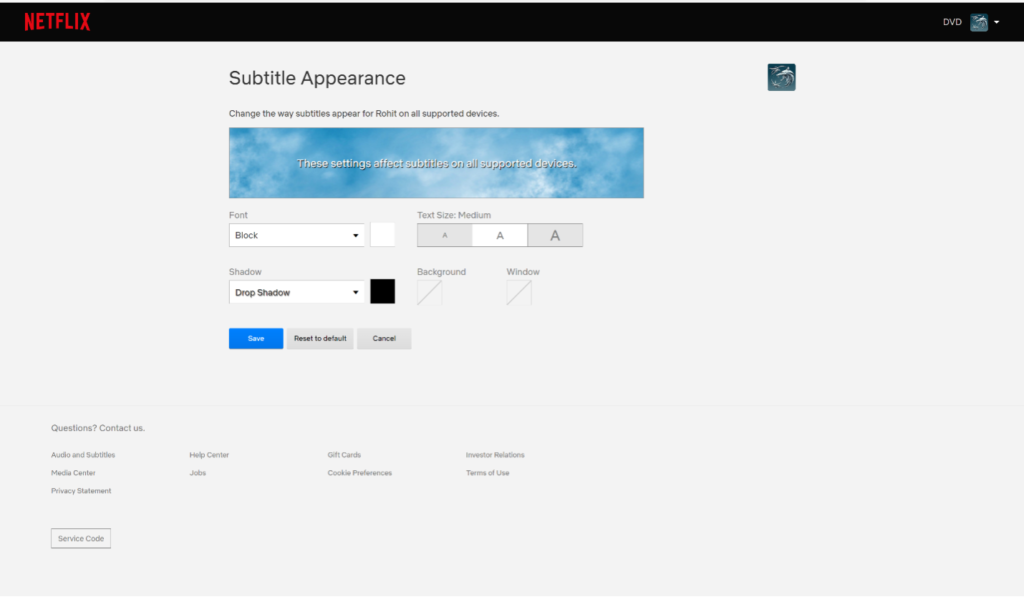1024x599 pixels.
Task: Click the Subtitle Appearance heading
Action: [317, 78]
